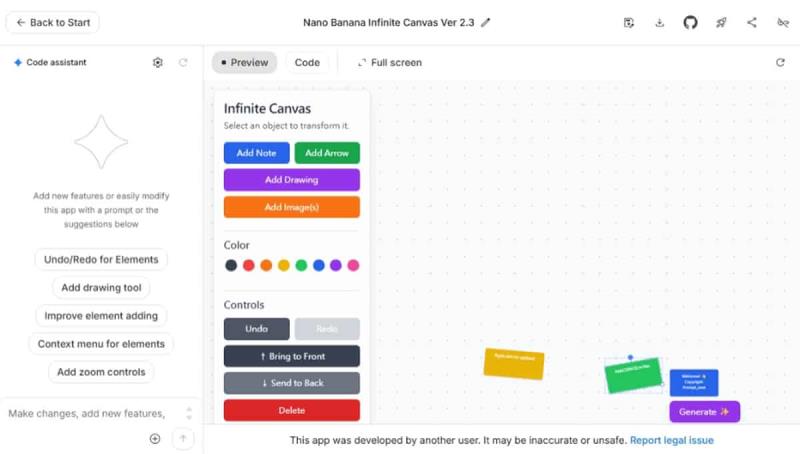Click the share app icon
The height and width of the screenshot is (454, 800).
[752, 22]
